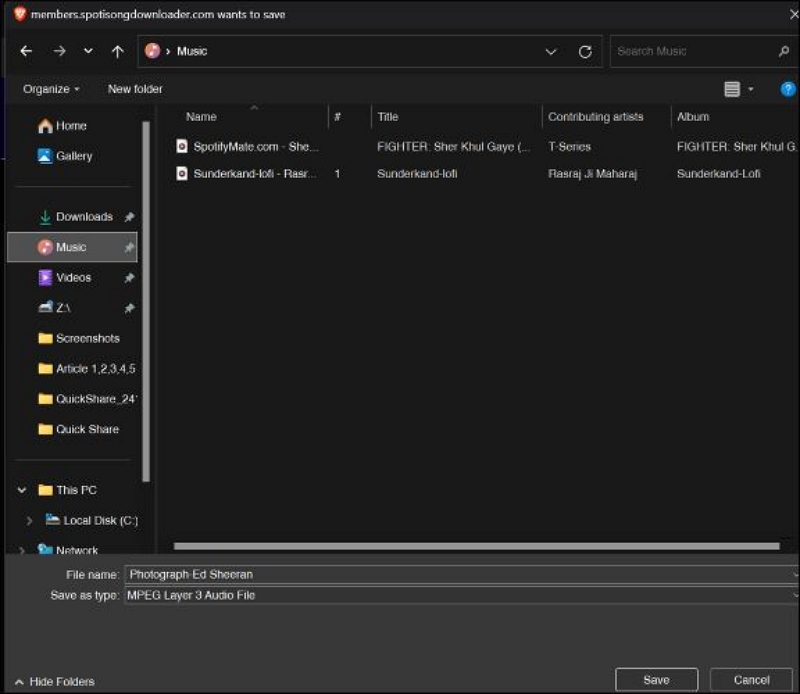Screen dimensions: 800x694
Task: Go back with the left arrow
Action: pyautogui.click(x=27, y=51)
